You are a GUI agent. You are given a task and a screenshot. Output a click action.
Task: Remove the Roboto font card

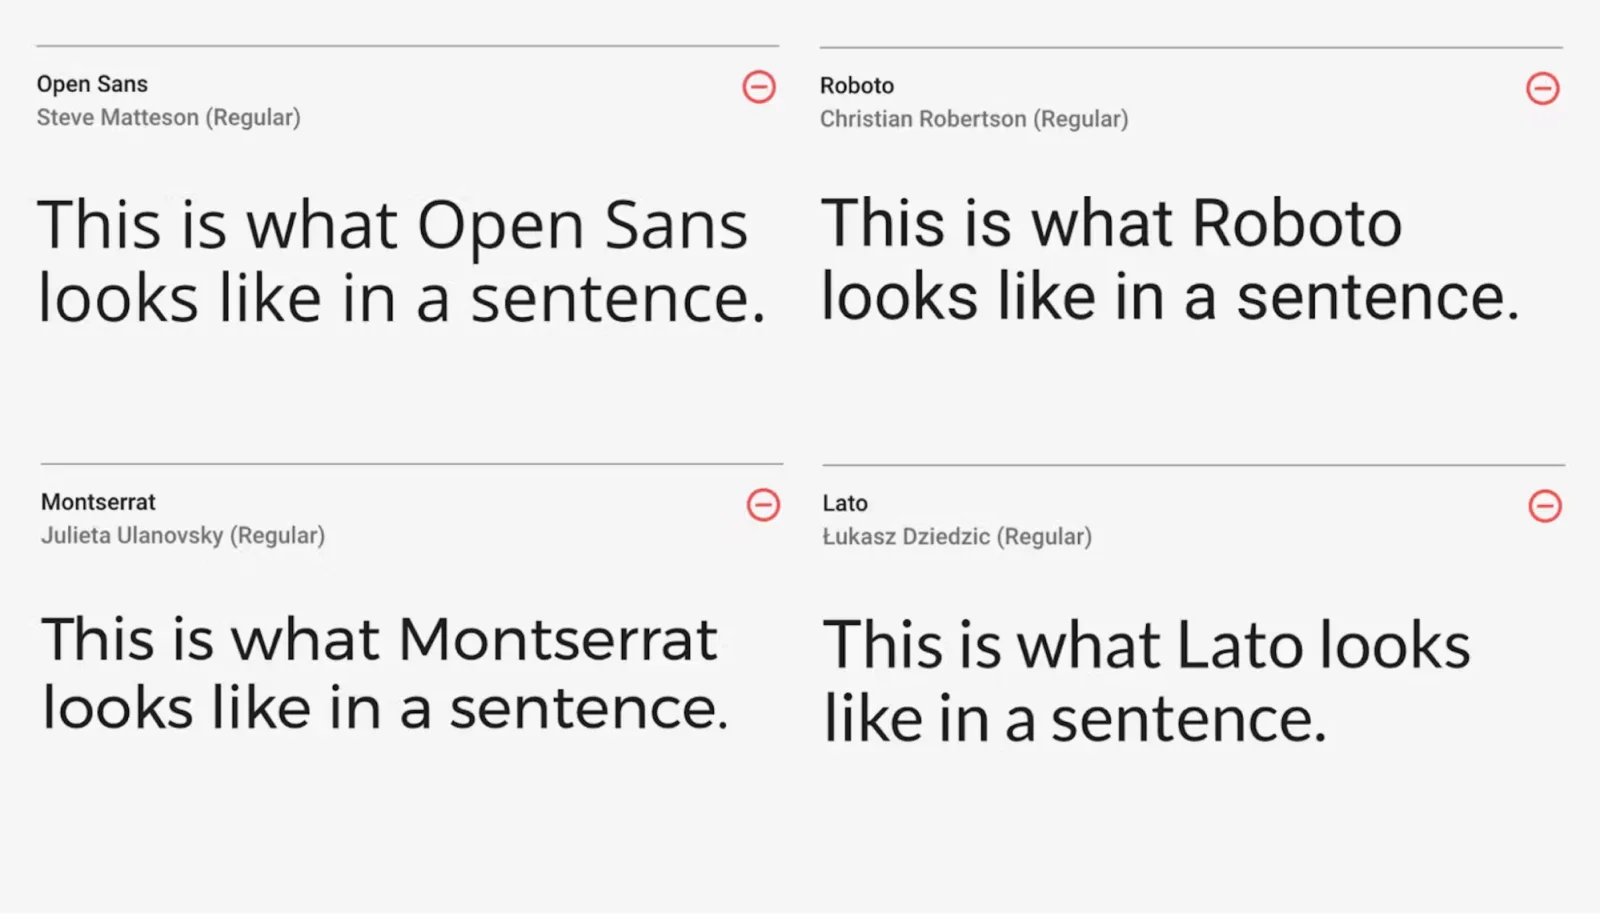pos(1542,88)
